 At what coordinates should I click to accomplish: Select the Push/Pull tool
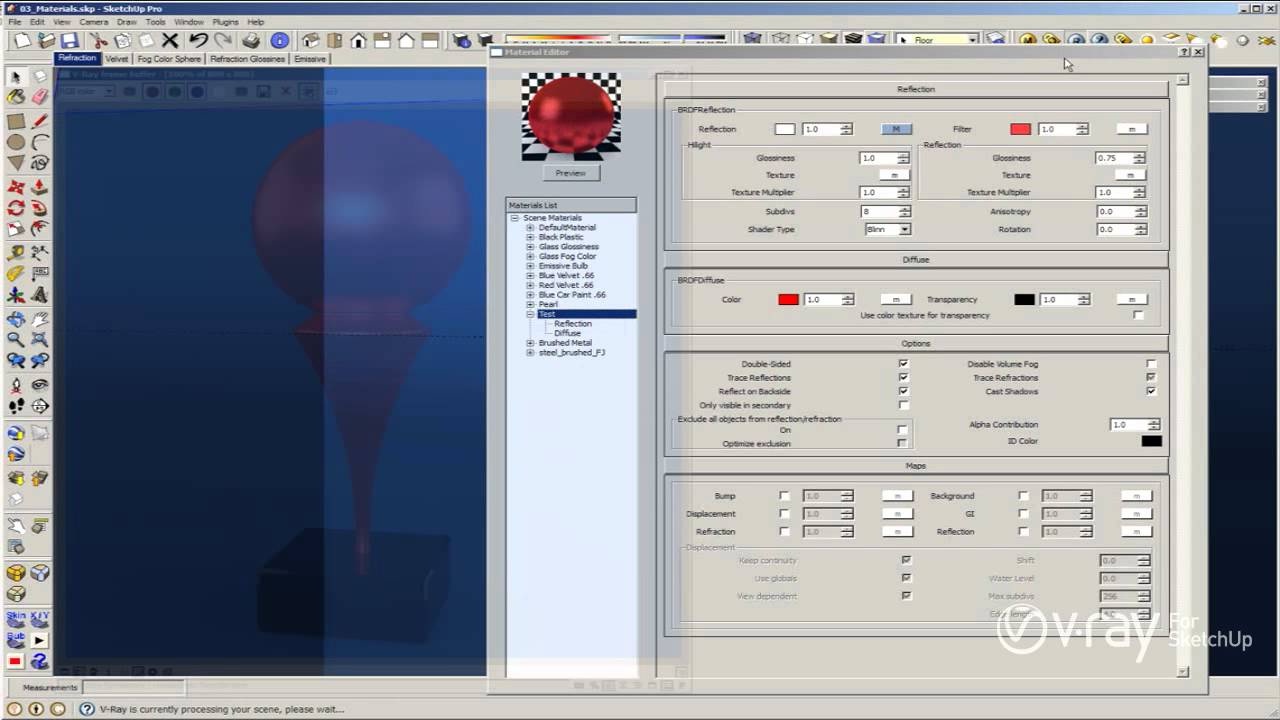40,187
